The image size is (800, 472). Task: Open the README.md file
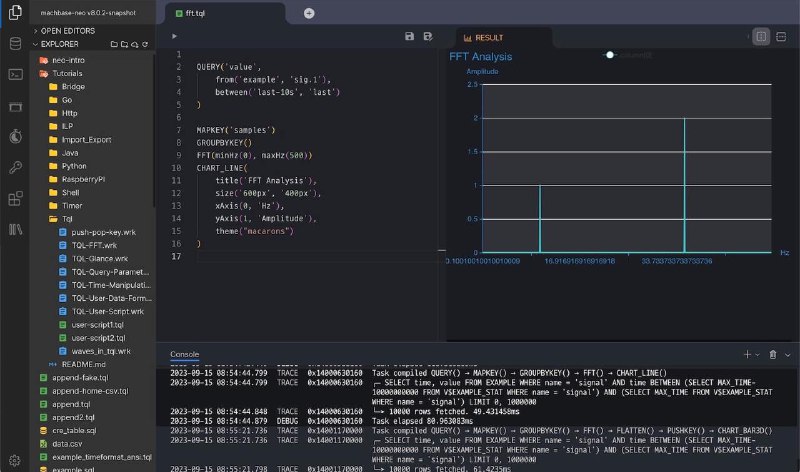pyautogui.click(x=83, y=364)
